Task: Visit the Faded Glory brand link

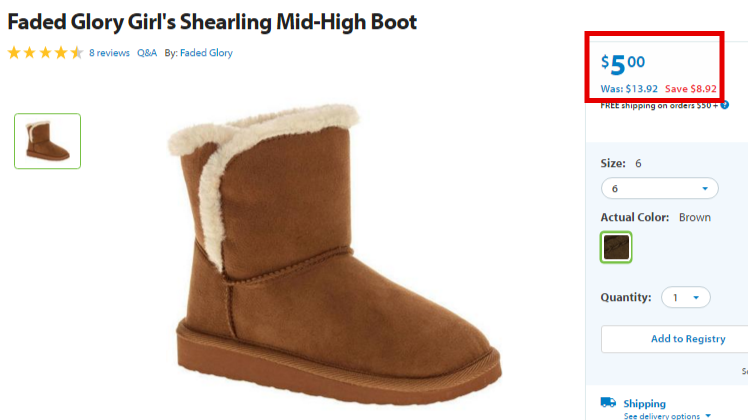Action: click(206, 53)
